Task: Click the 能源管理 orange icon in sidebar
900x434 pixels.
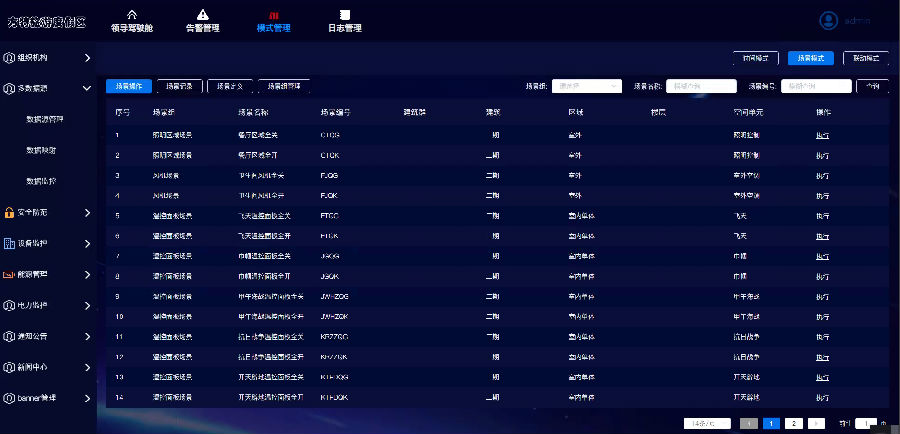Action: coord(9,274)
